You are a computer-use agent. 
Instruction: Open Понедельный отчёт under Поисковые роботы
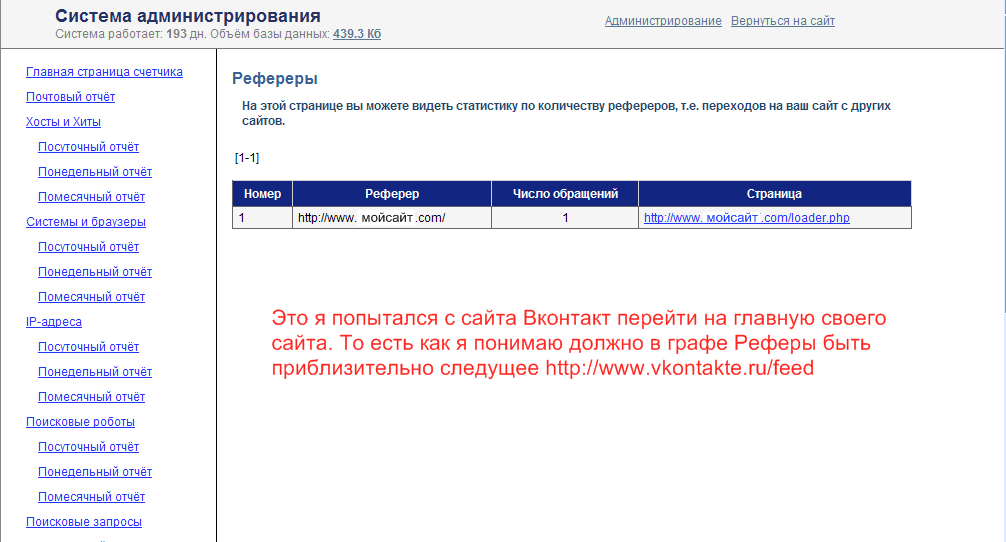click(94, 472)
